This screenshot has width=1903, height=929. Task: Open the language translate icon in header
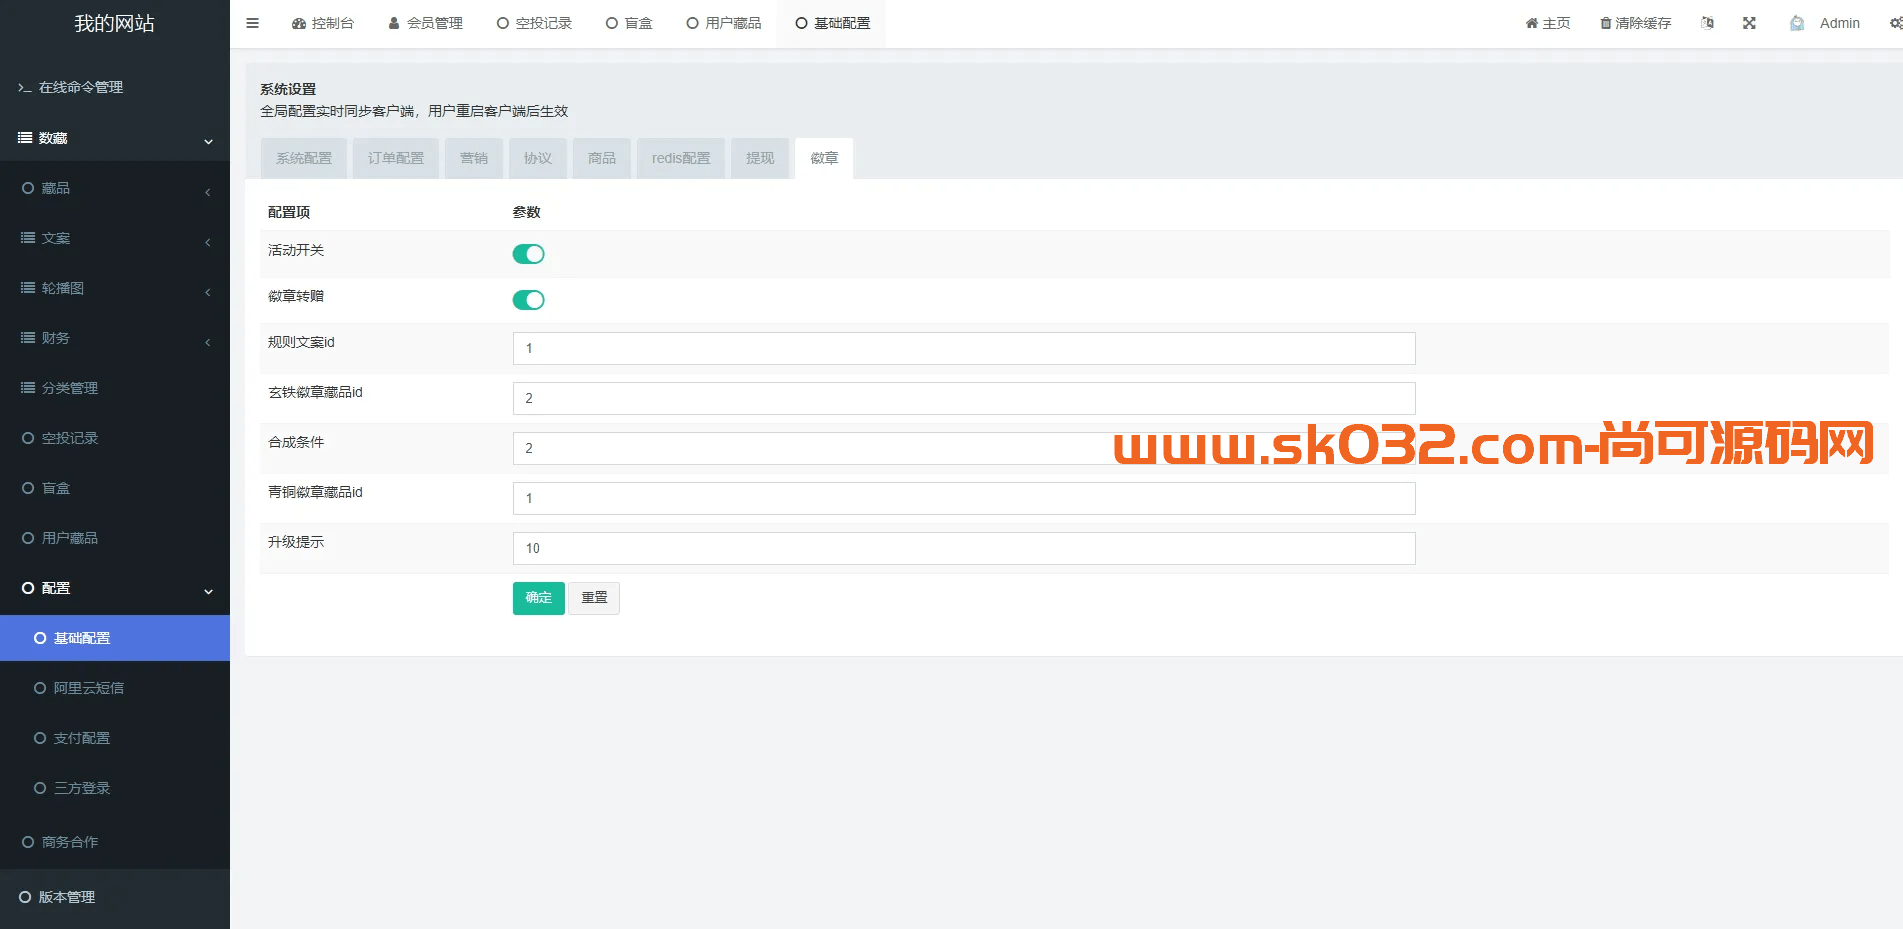pos(1707,23)
